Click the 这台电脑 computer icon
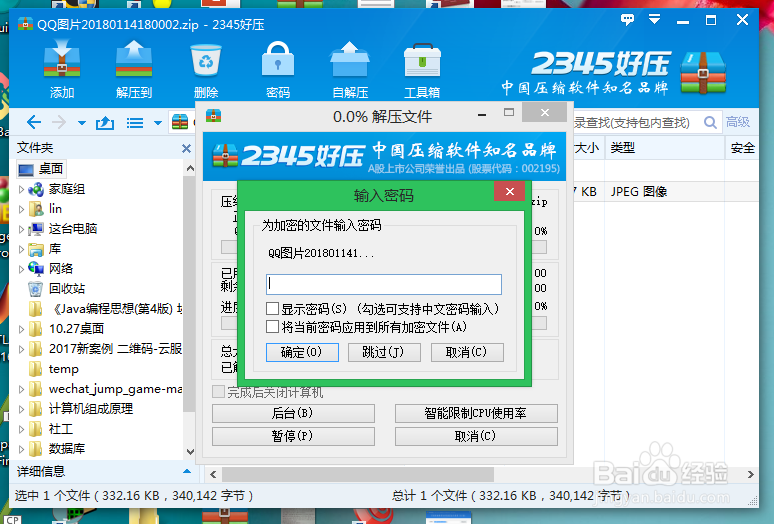 pyautogui.click(x=36, y=229)
